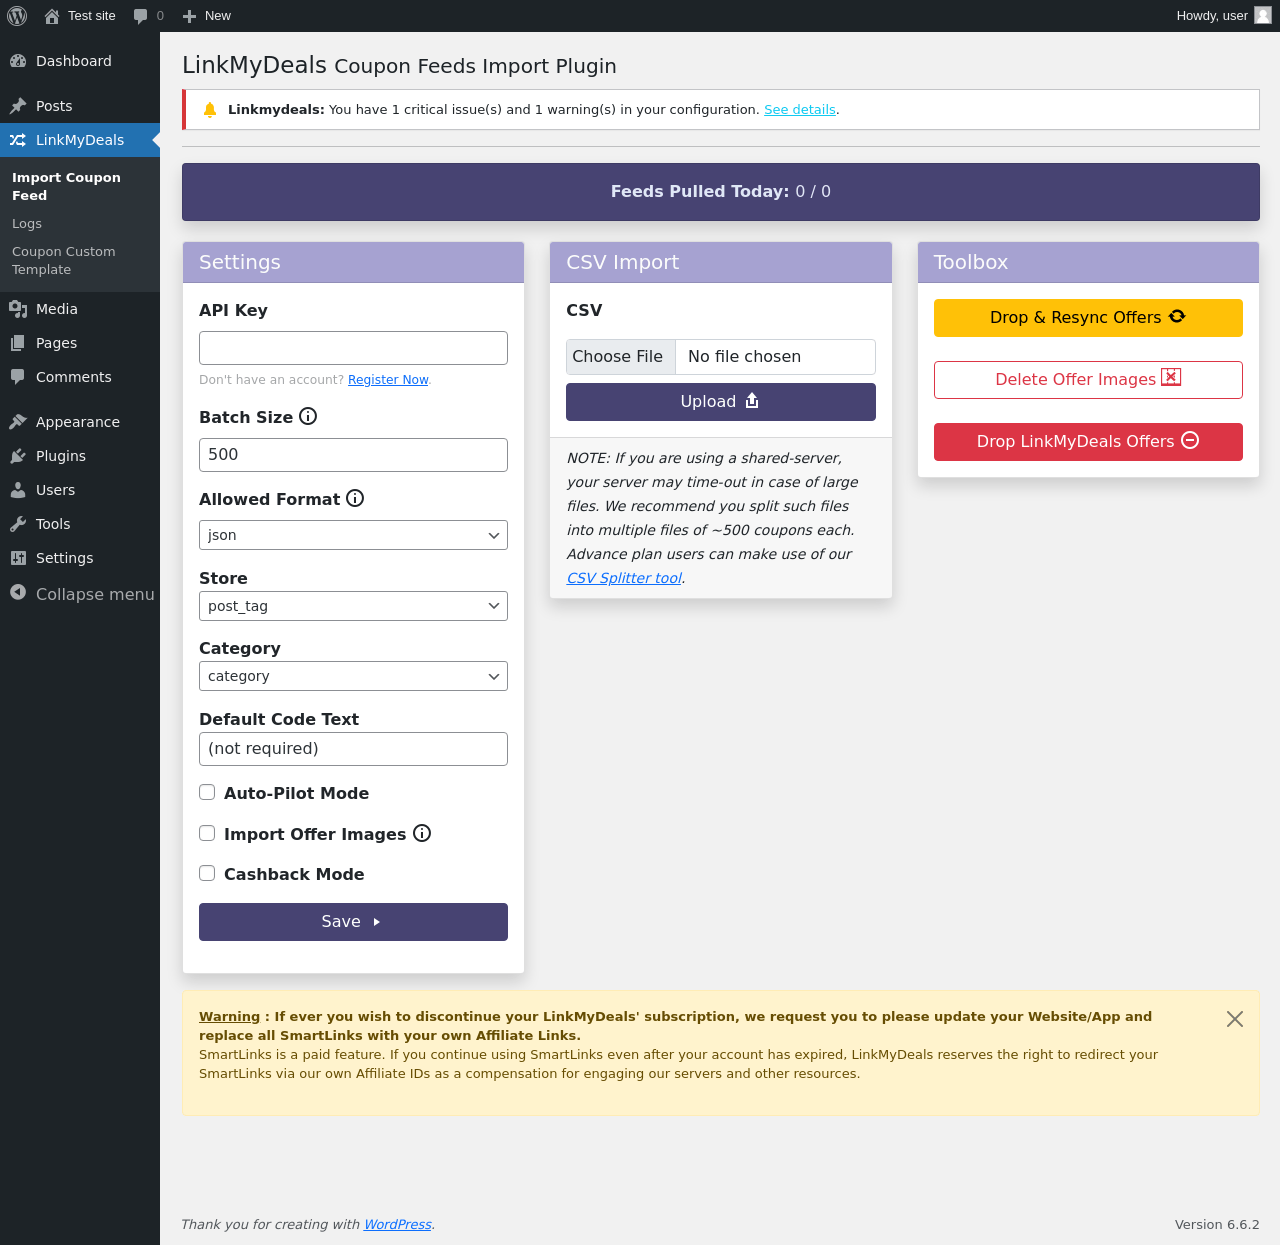Open Test site home icon
Screen dimensions: 1280x1245
pyautogui.click(x=52, y=16)
